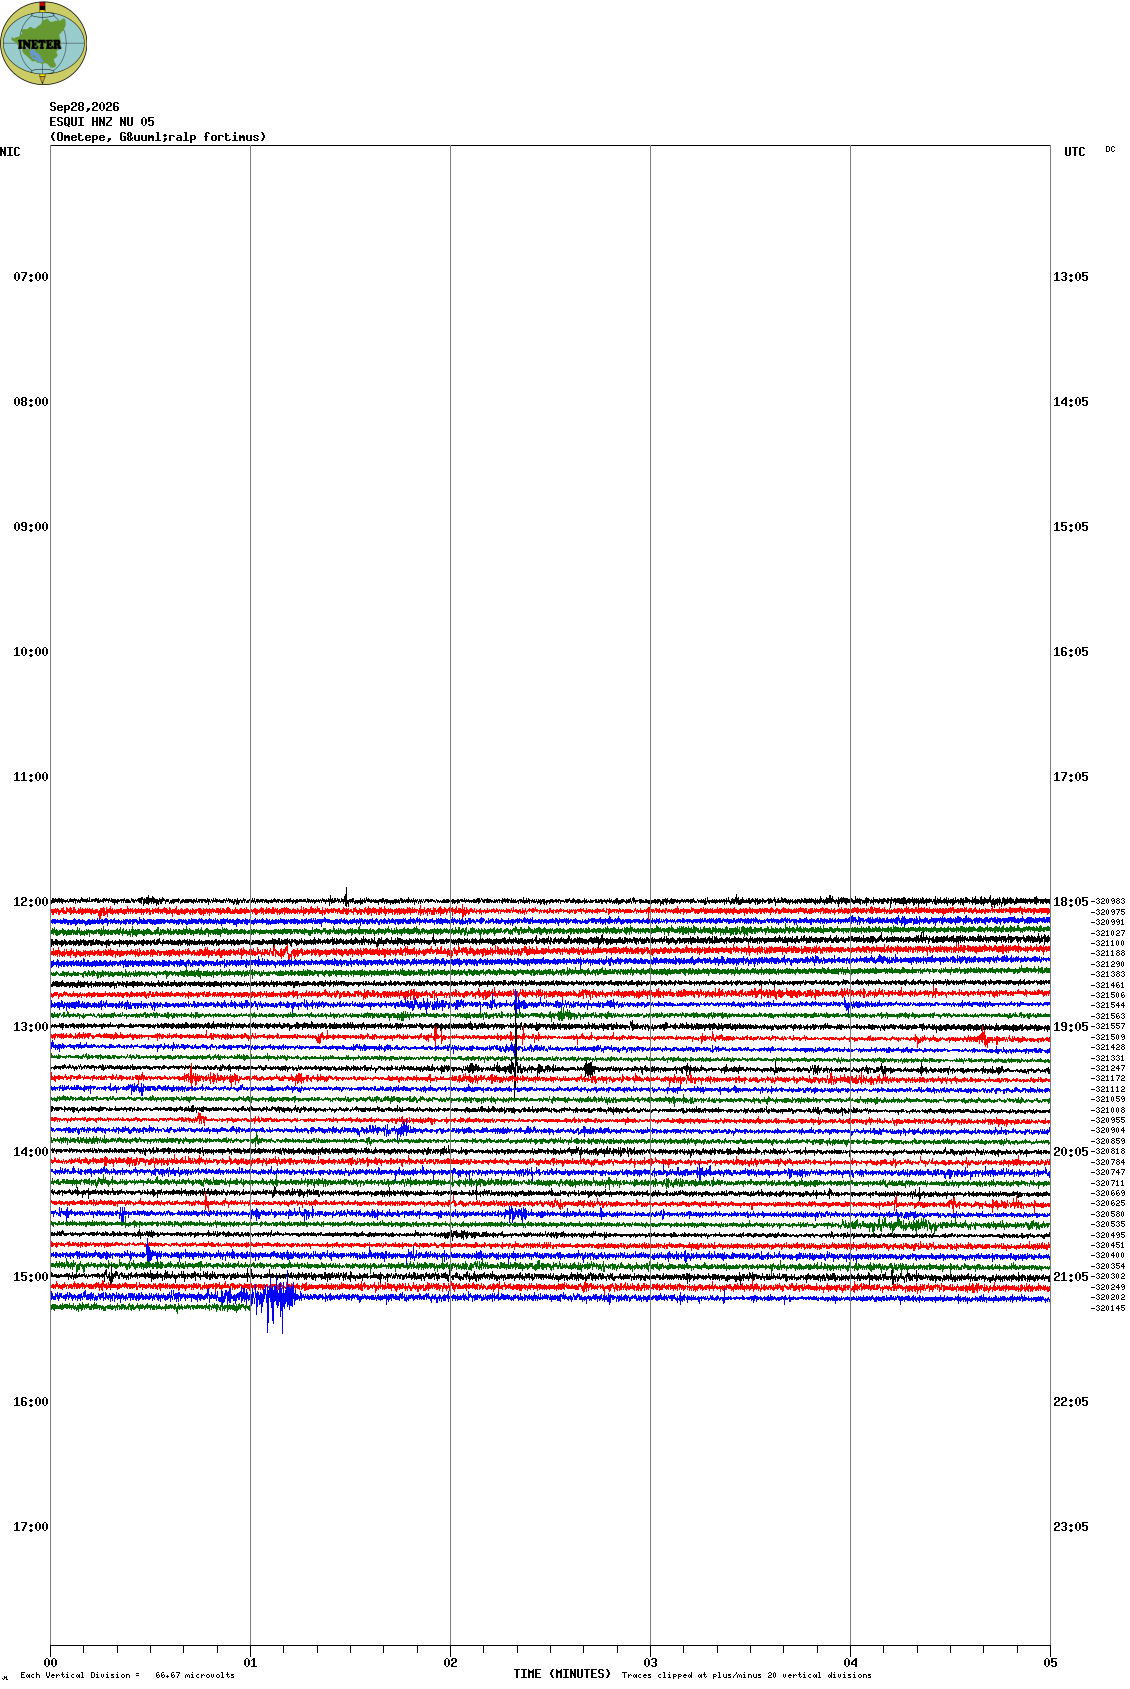Image resolution: width=1130 pixels, height=1689 pixels.
Task: Select the 07:00 local time label
Action: tap(31, 277)
